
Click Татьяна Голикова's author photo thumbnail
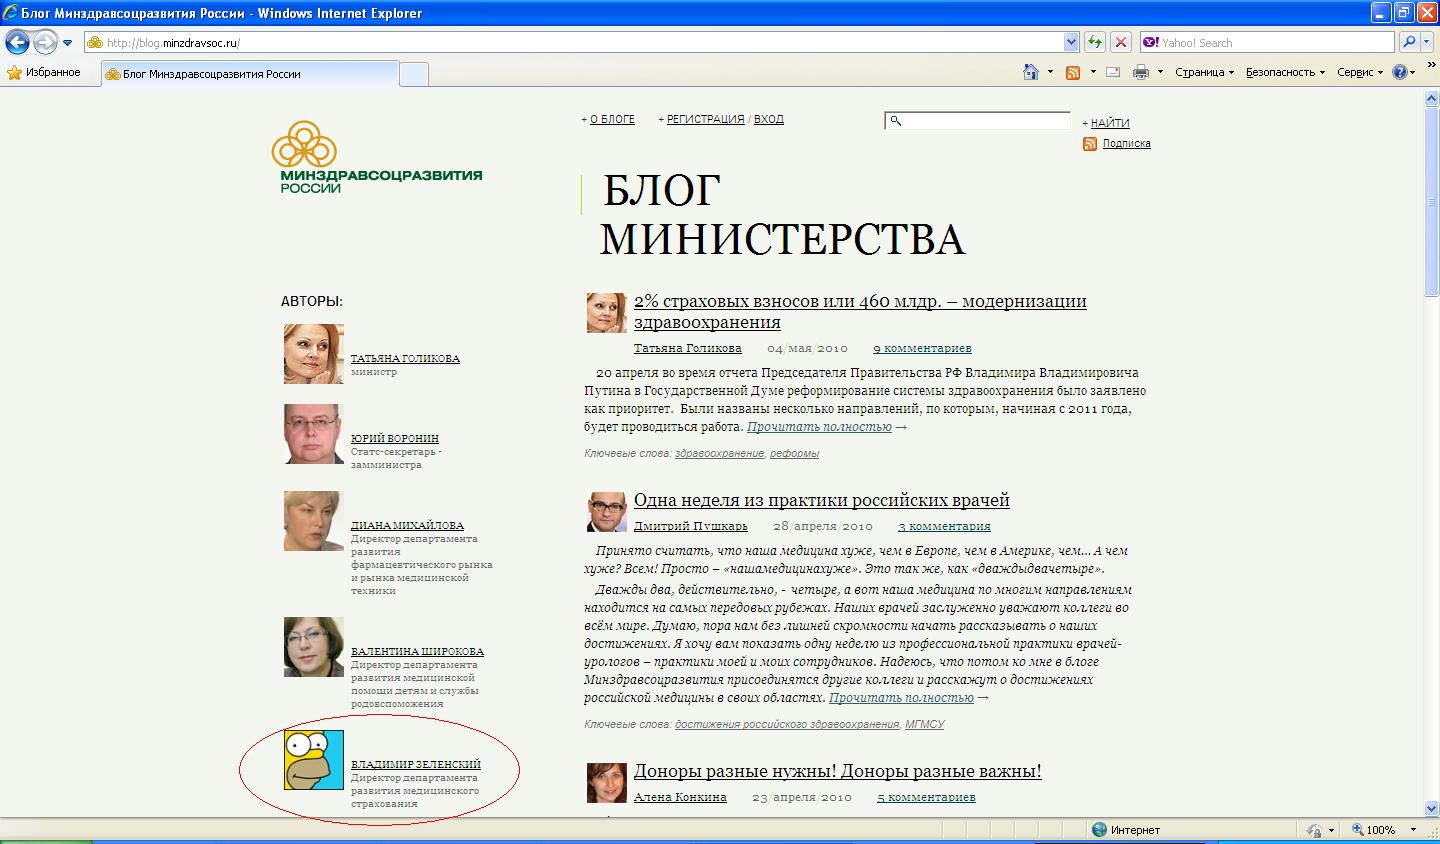click(313, 354)
